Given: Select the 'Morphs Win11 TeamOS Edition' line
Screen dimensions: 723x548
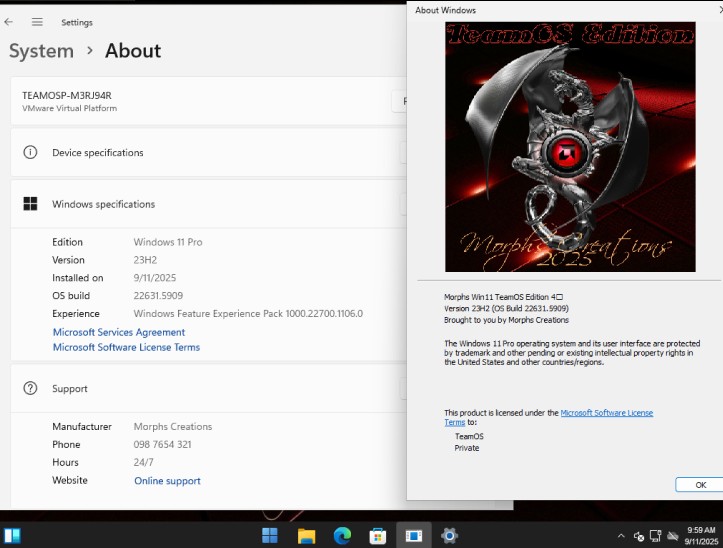Looking at the screenshot, I should coord(504,297).
